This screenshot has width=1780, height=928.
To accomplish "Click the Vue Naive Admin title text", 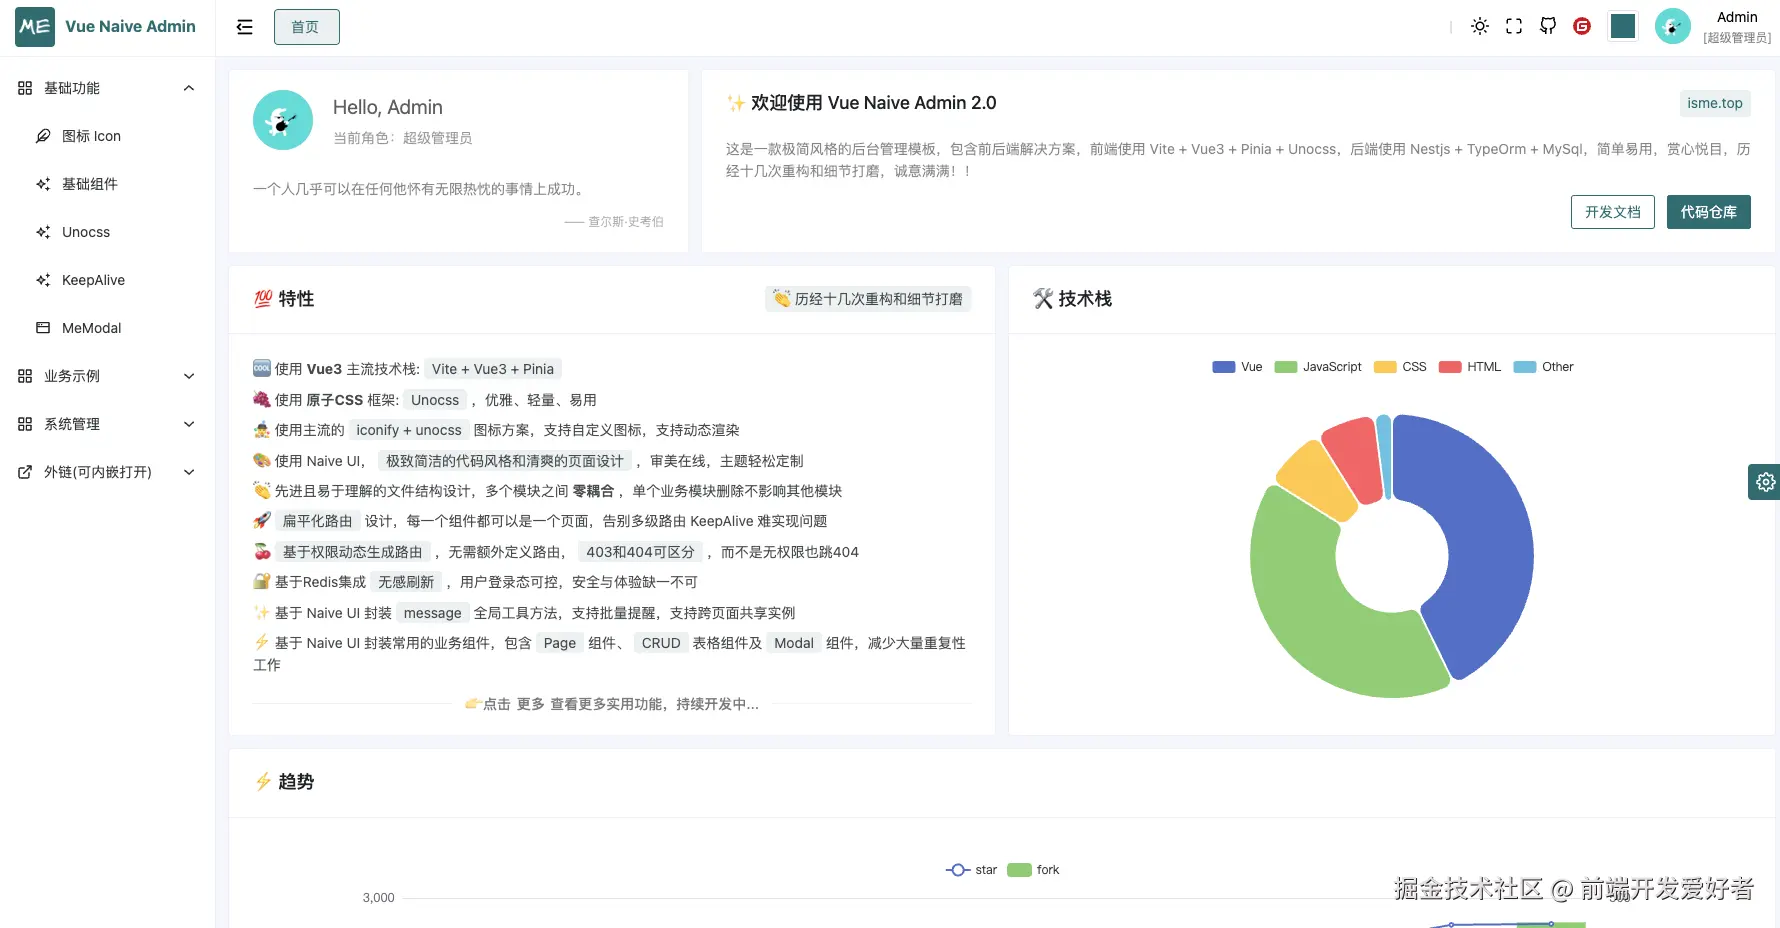I will (x=130, y=27).
